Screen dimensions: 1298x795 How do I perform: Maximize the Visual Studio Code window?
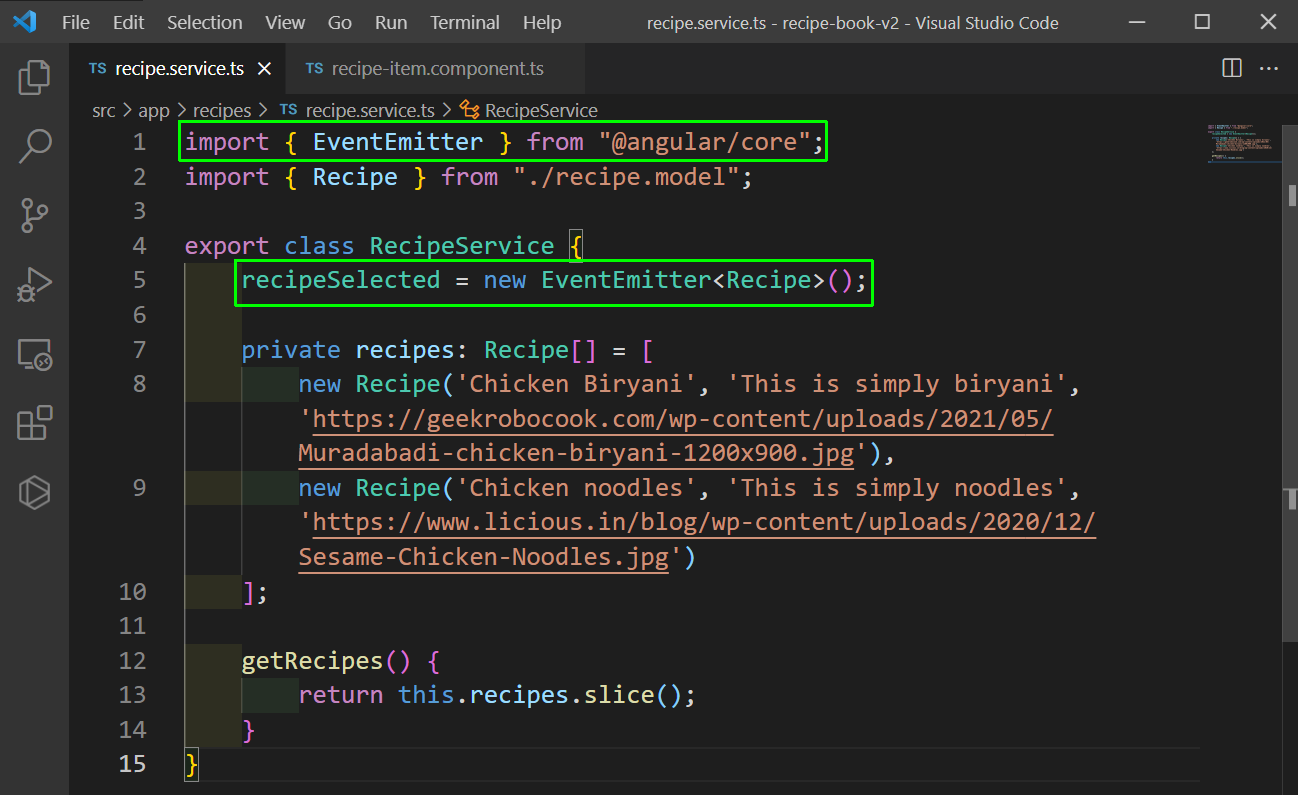1202,22
